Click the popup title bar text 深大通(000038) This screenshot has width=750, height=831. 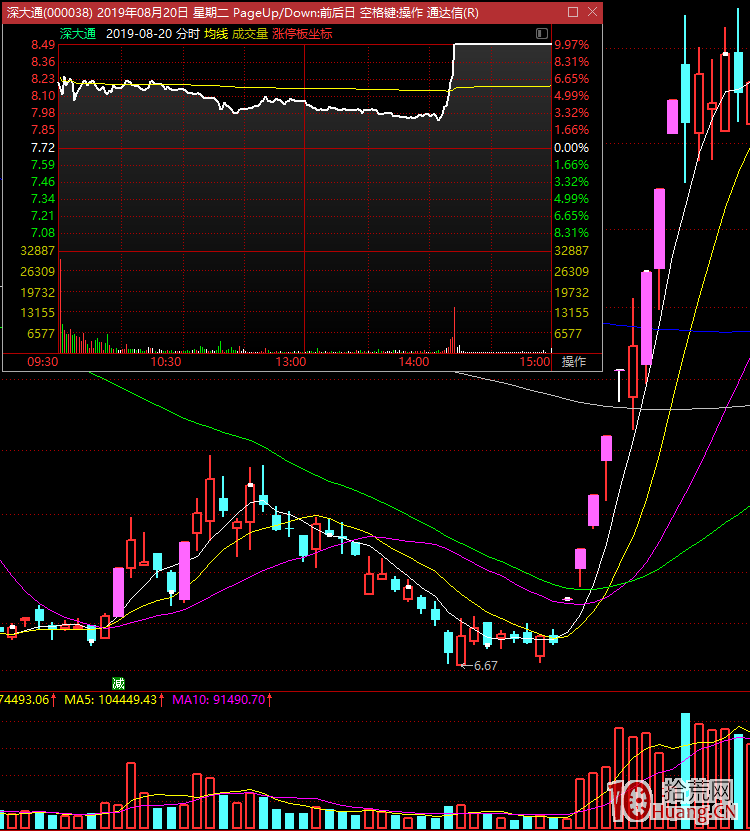click(x=50, y=13)
